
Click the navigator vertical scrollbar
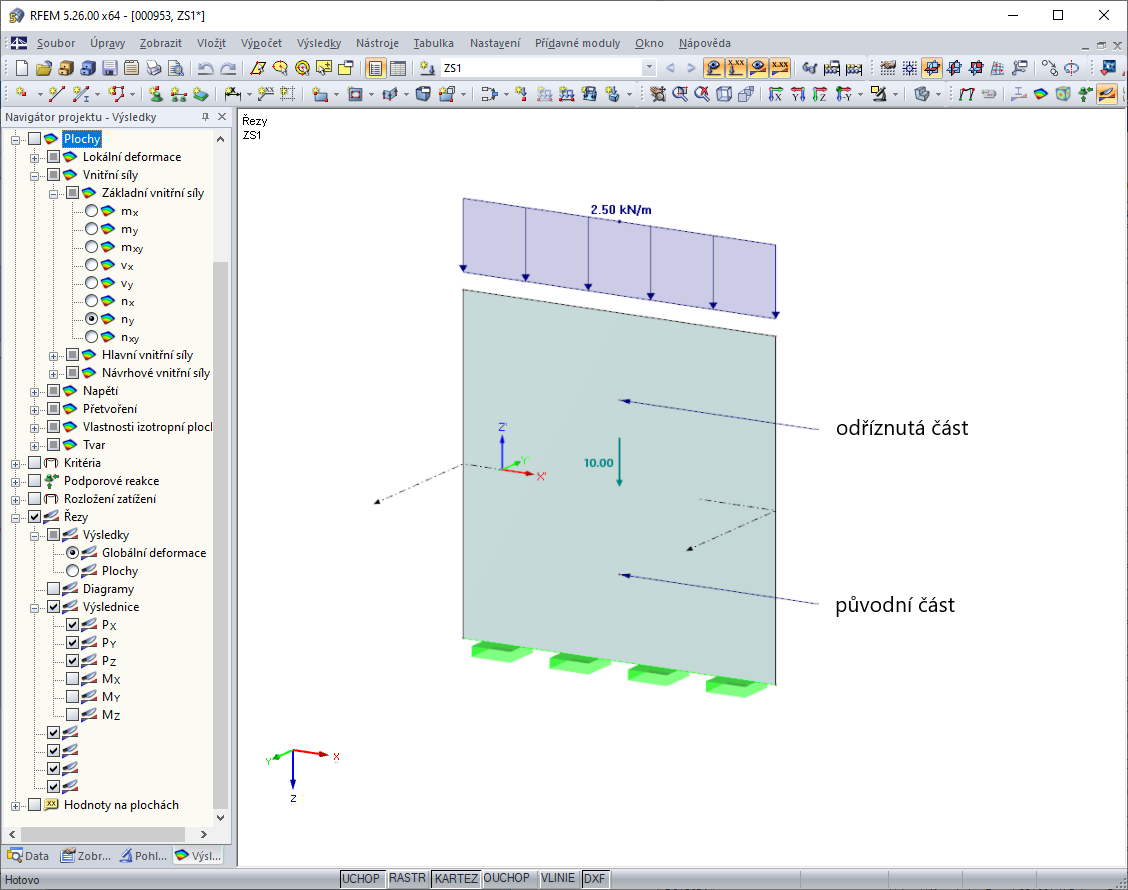coord(220,535)
